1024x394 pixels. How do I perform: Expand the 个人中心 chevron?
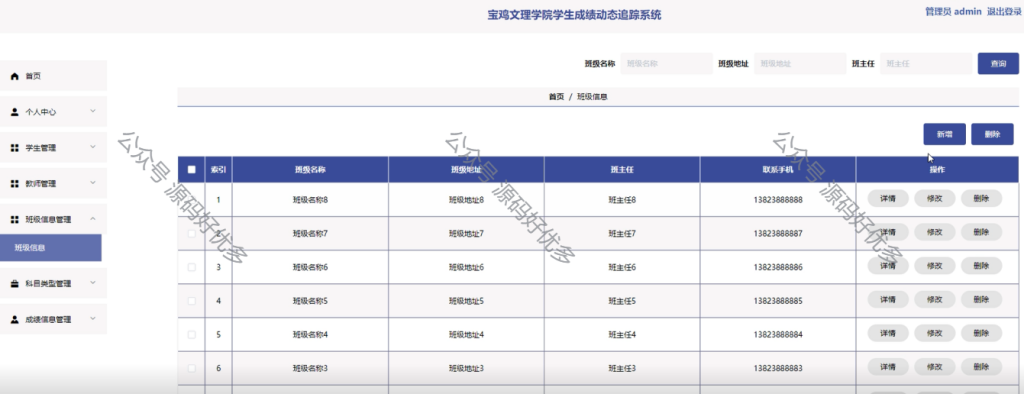93,111
